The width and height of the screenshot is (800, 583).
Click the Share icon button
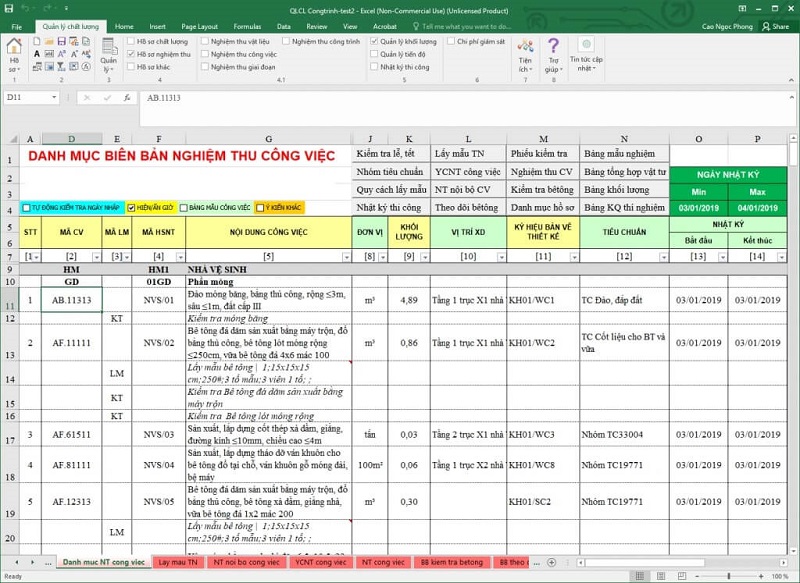[774, 26]
